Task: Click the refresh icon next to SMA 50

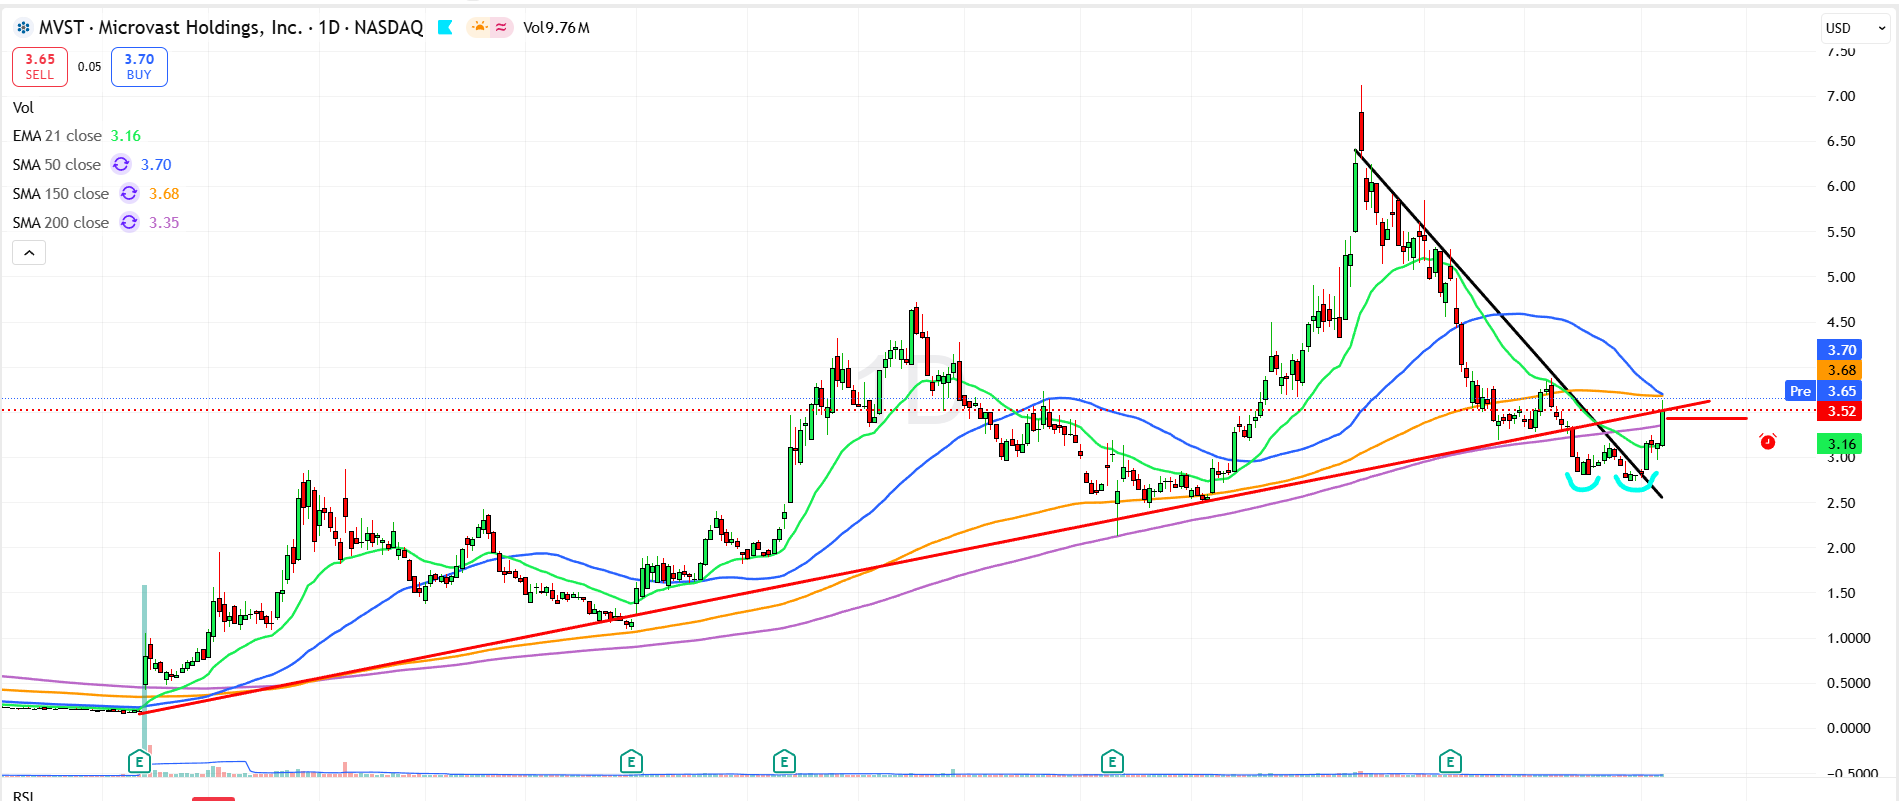Action: (121, 164)
